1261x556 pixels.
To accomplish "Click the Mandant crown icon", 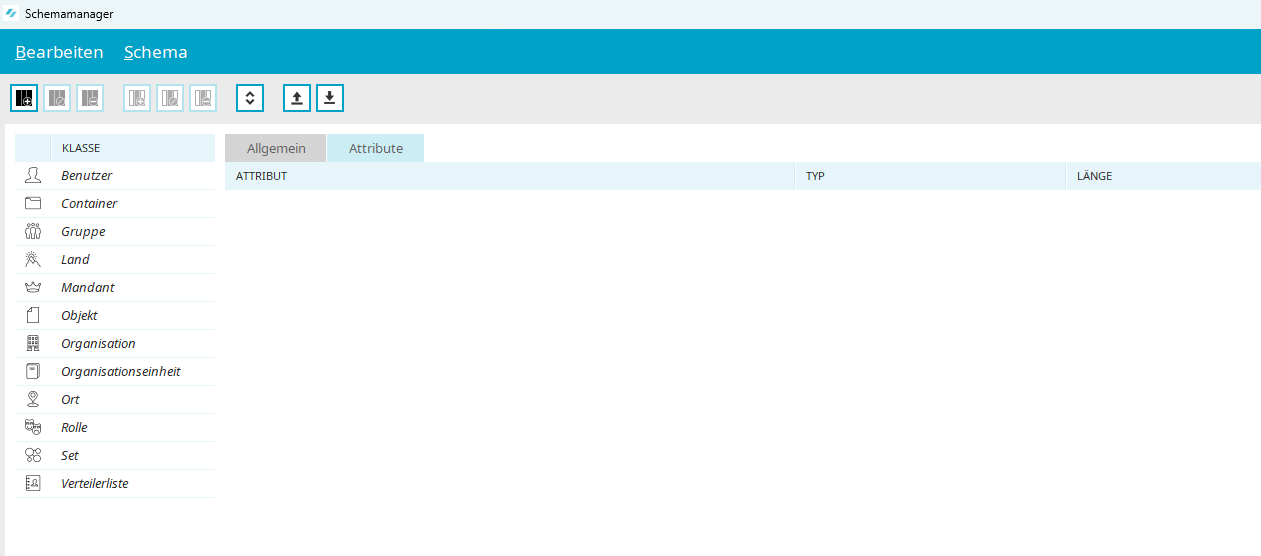I will tap(33, 288).
